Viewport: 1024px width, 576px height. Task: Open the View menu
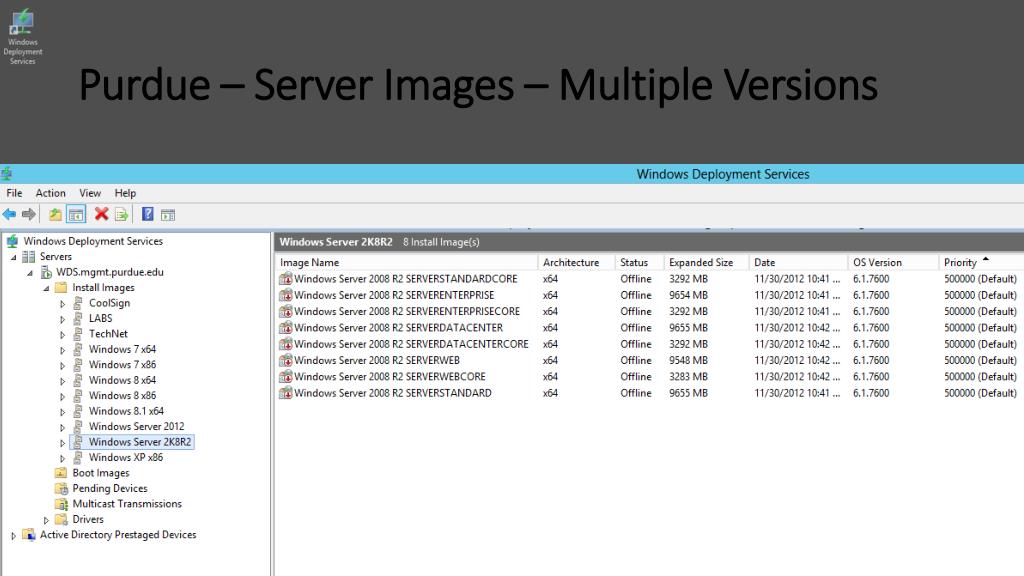[90, 193]
